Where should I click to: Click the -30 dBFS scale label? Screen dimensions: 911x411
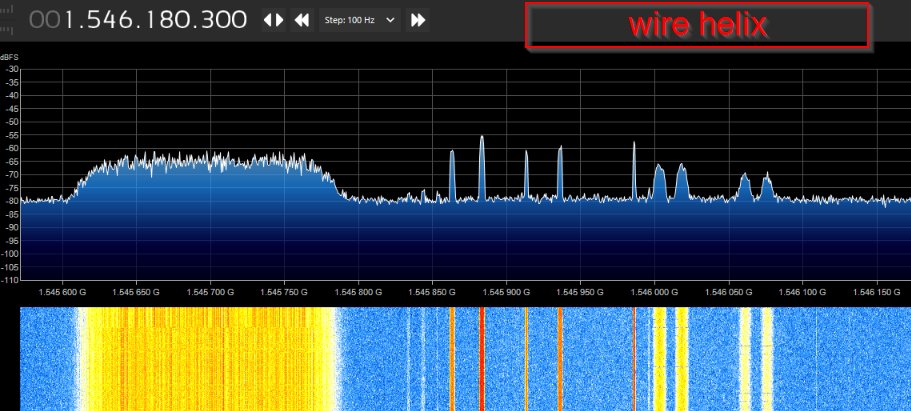pos(12,69)
